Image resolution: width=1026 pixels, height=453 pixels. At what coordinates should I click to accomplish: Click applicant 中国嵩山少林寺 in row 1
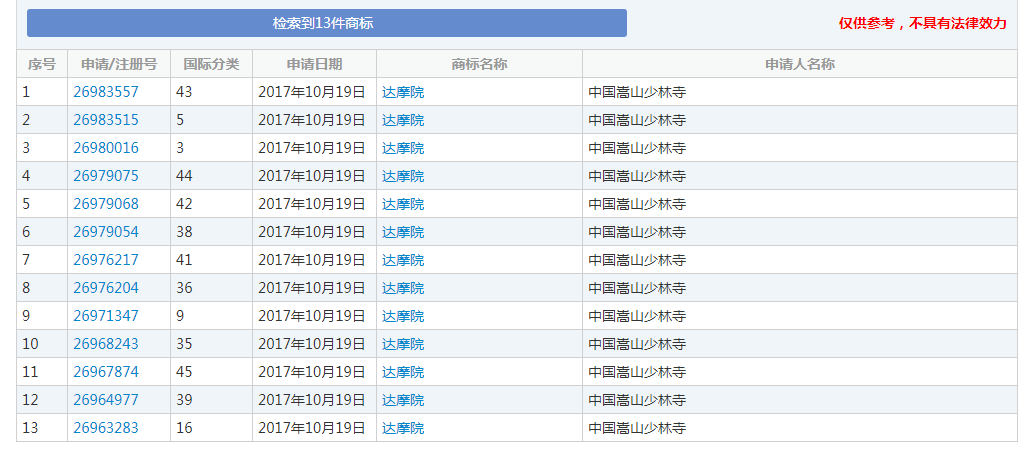(637, 92)
